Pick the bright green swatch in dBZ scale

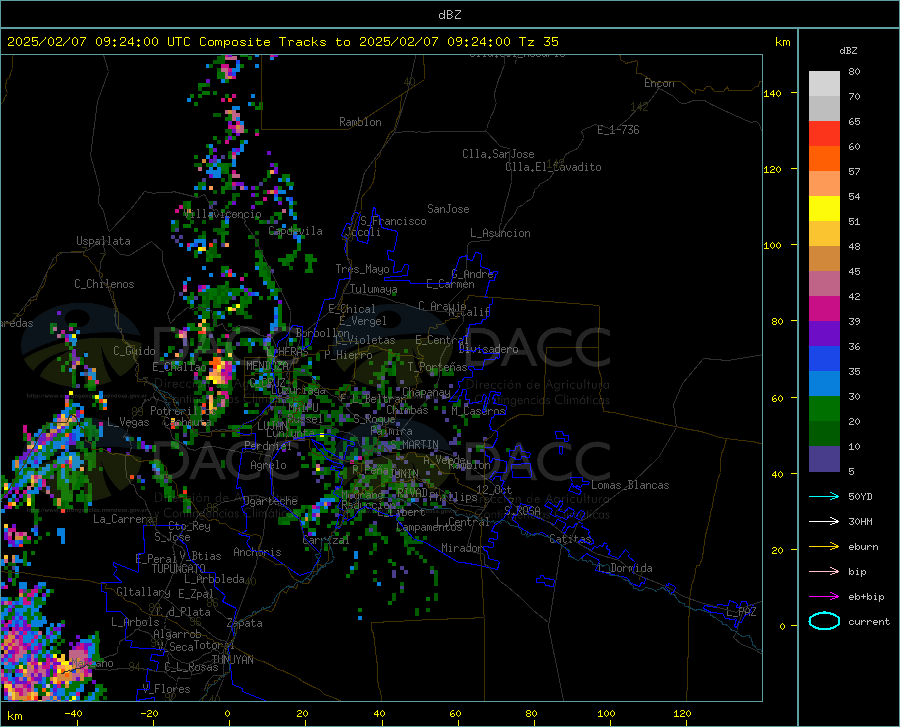tap(824, 409)
